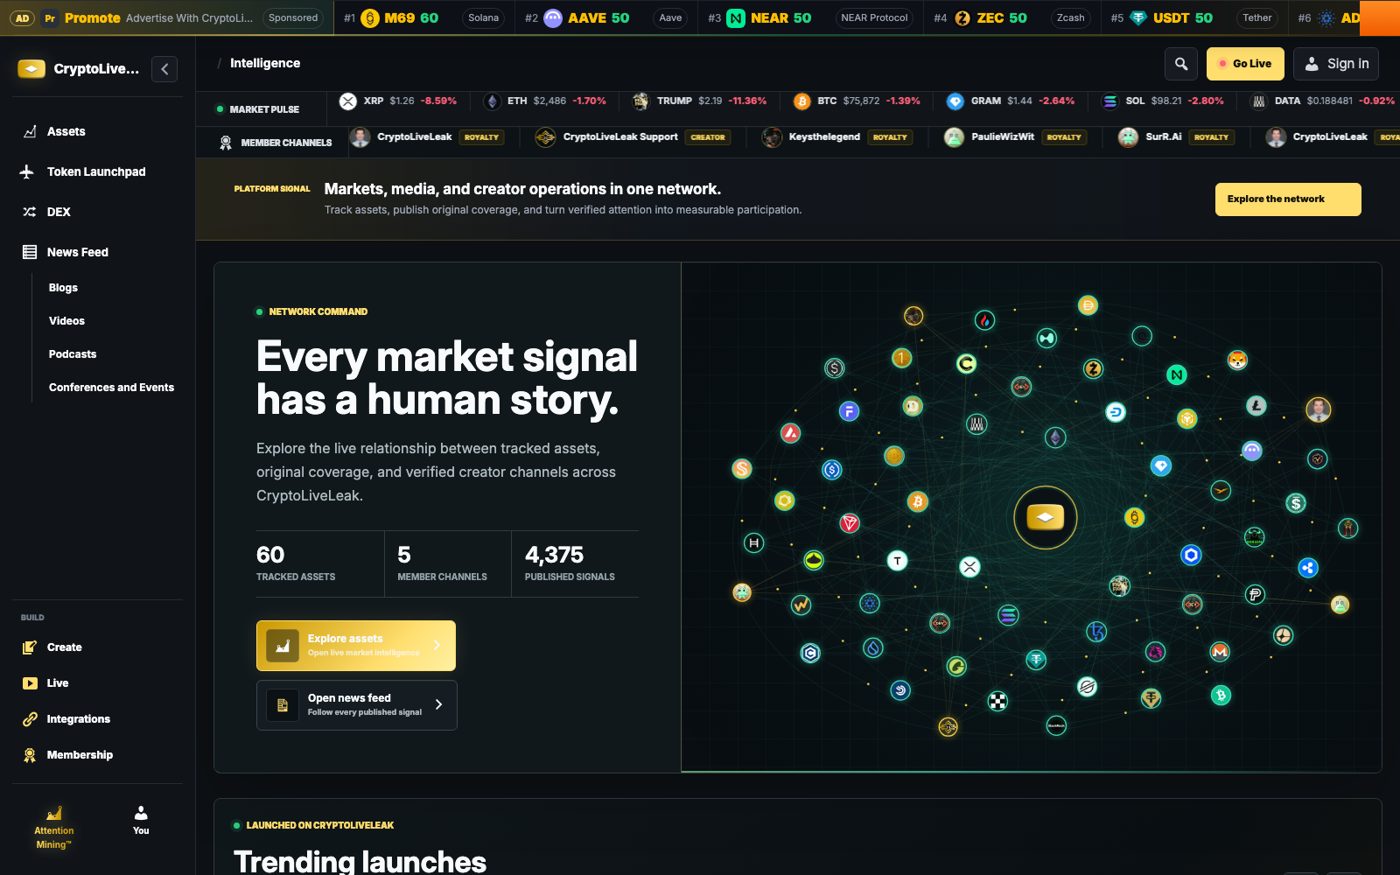Click the #4 ZEC sponsored token
Viewport: 1400px width, 875px height.
point(1011,18)
